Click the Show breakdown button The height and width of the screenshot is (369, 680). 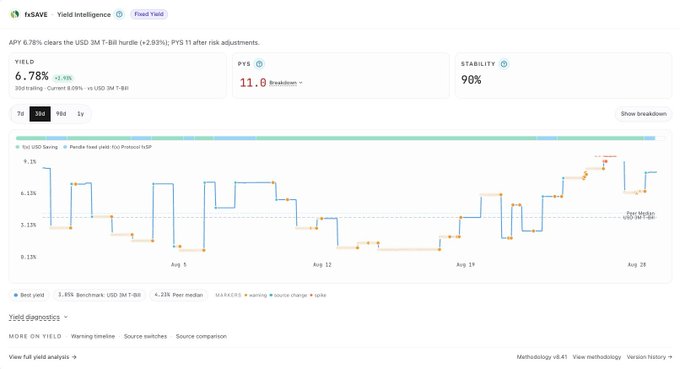click(644, 114)
